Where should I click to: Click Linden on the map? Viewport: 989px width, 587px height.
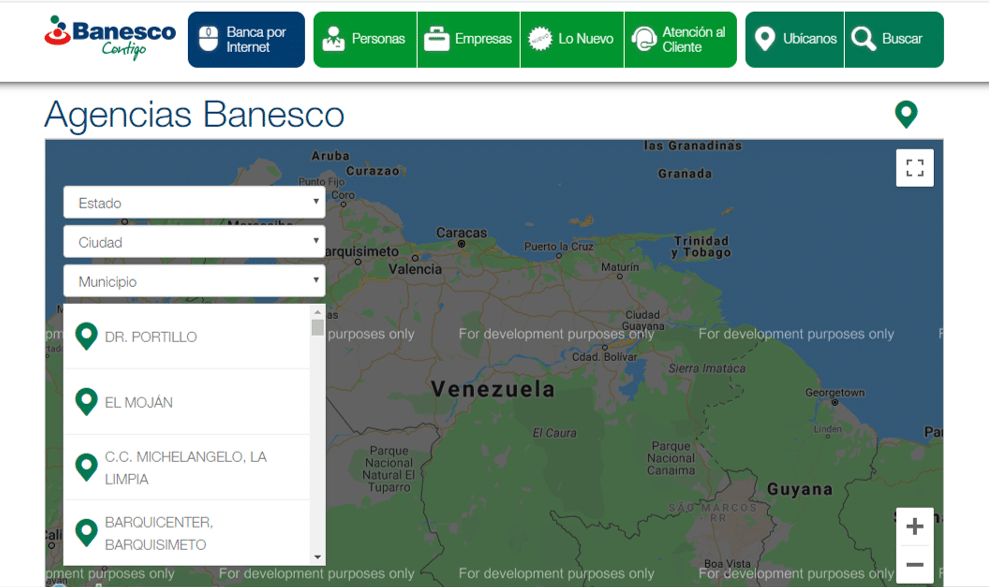pos(828,429)
